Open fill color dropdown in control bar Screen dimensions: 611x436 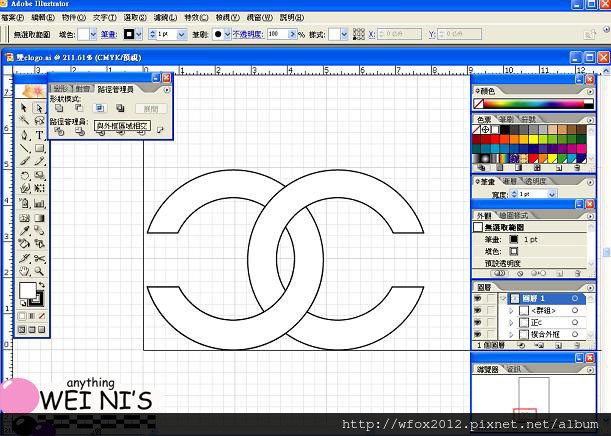(93, 34)
